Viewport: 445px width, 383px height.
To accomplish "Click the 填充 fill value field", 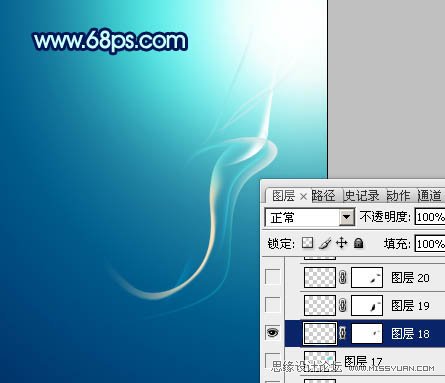I will click(x=430, y=244).
